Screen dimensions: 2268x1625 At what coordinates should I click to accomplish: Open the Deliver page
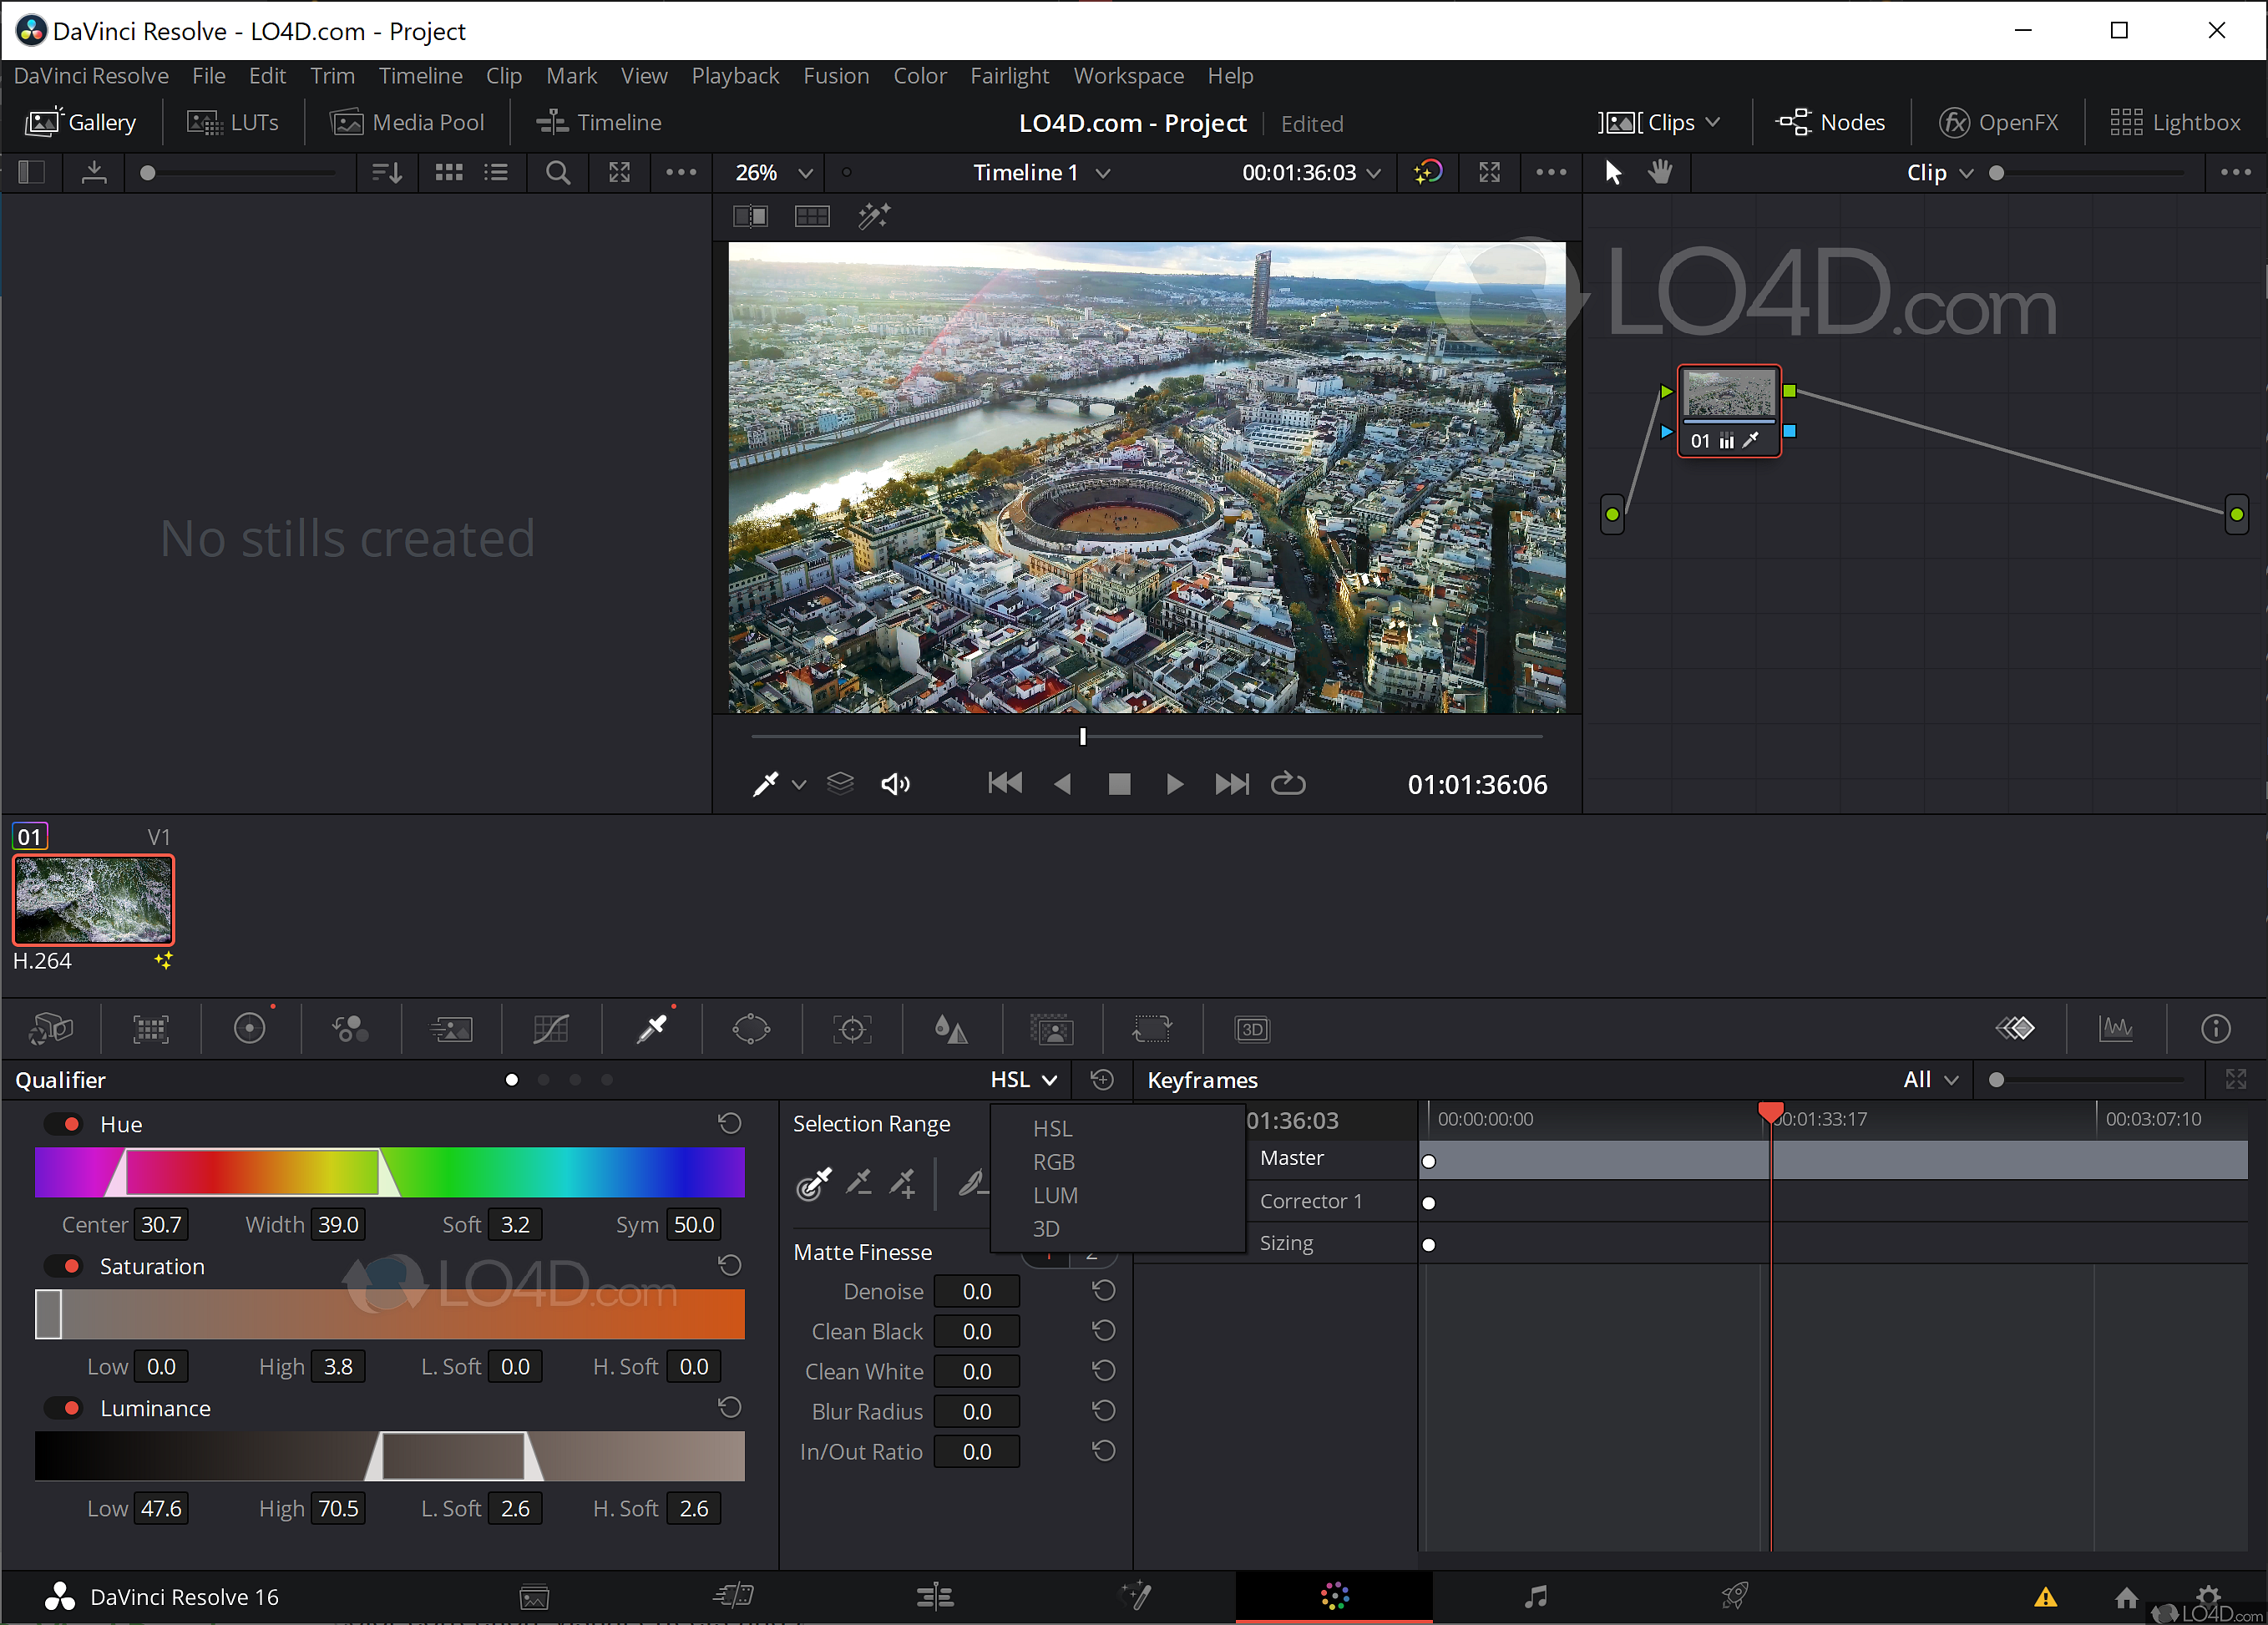(1737, 1596)
